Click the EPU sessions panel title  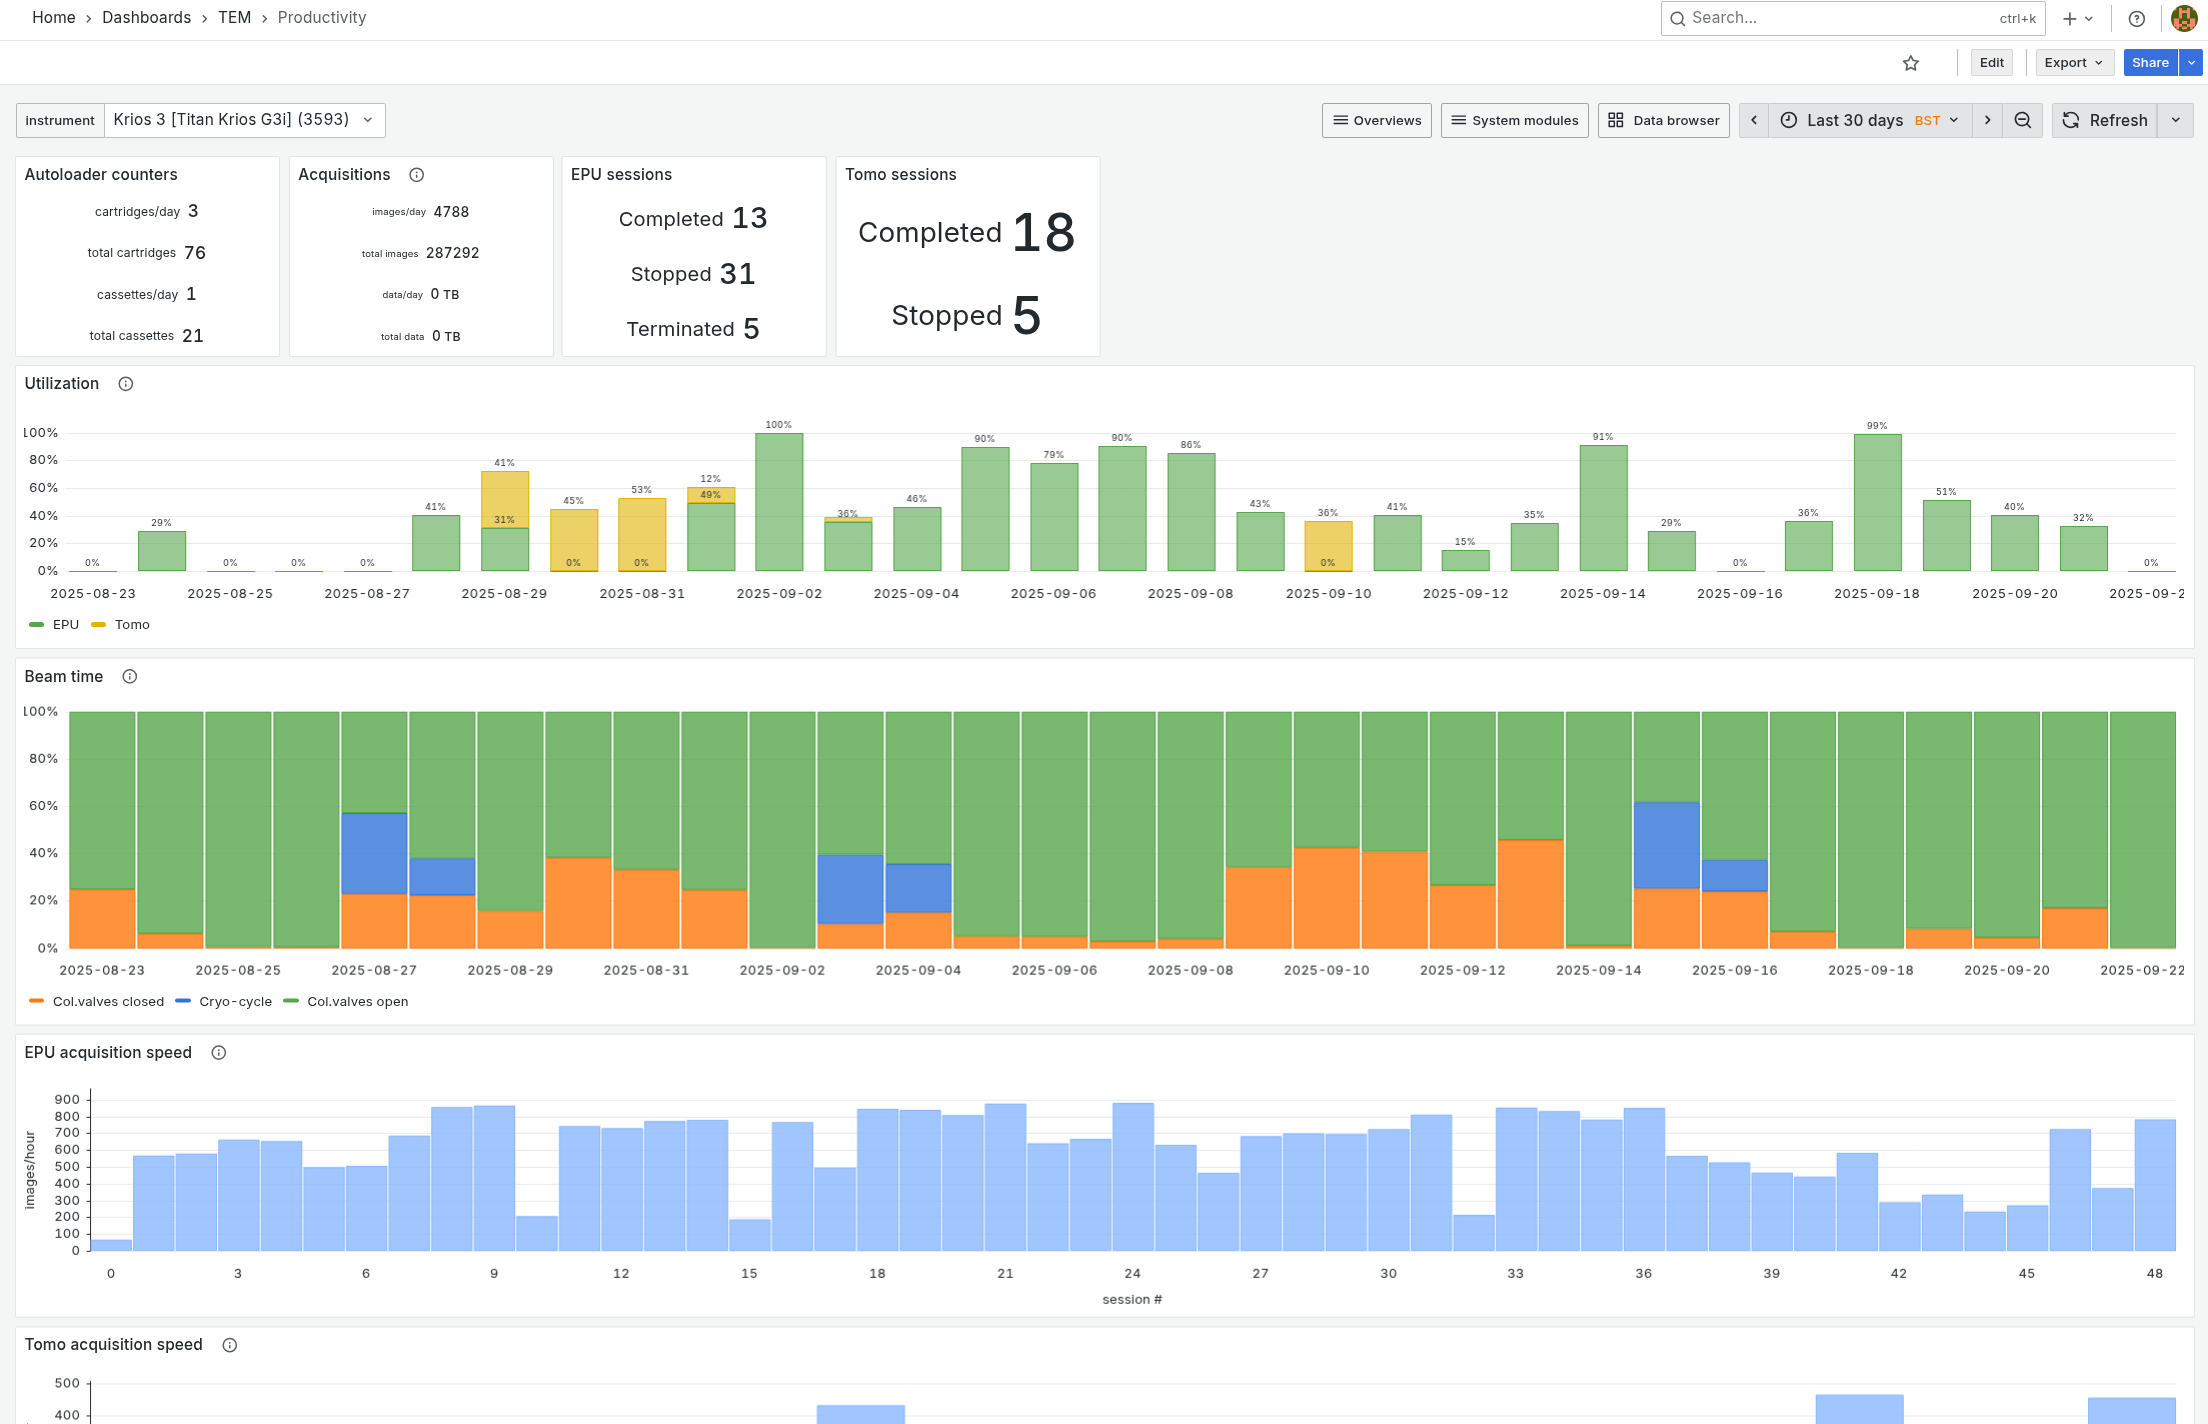click(x=621, y=175)
